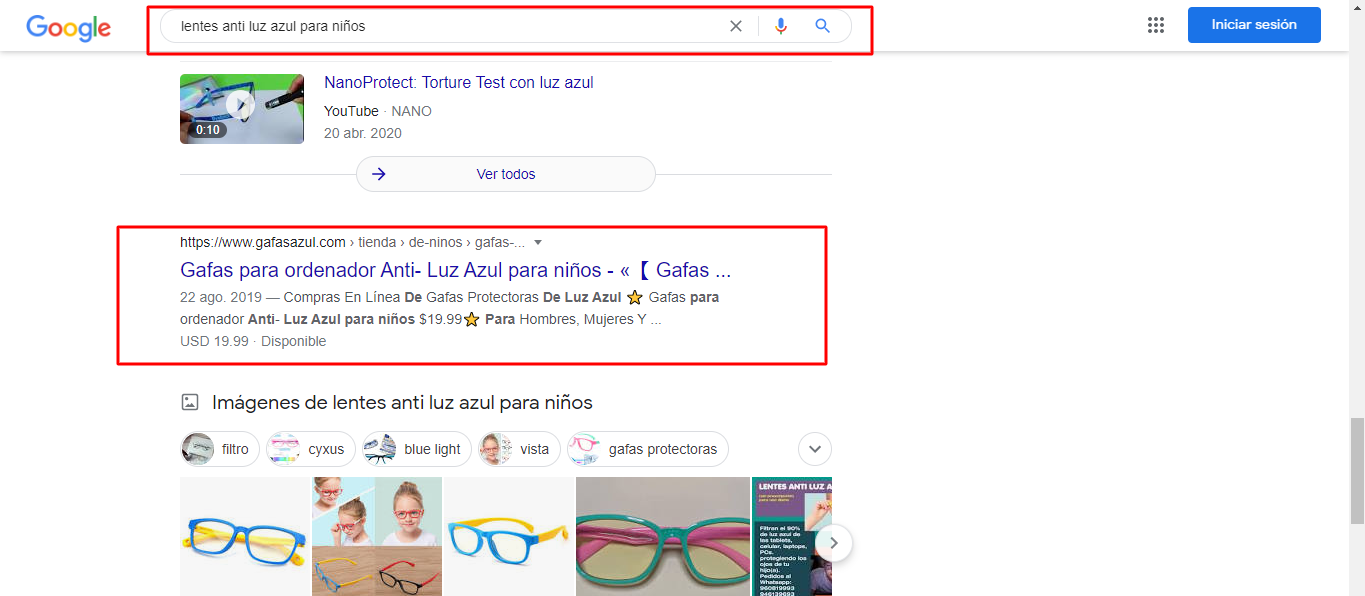The height and width of the screenshot is (596, 1365).
Task: Open girls wearing red glasses image
Action: (377, 536)
